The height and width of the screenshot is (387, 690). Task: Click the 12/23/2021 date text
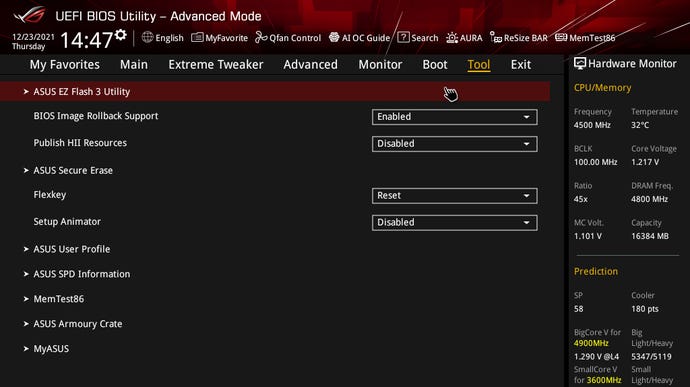(33, 37)
